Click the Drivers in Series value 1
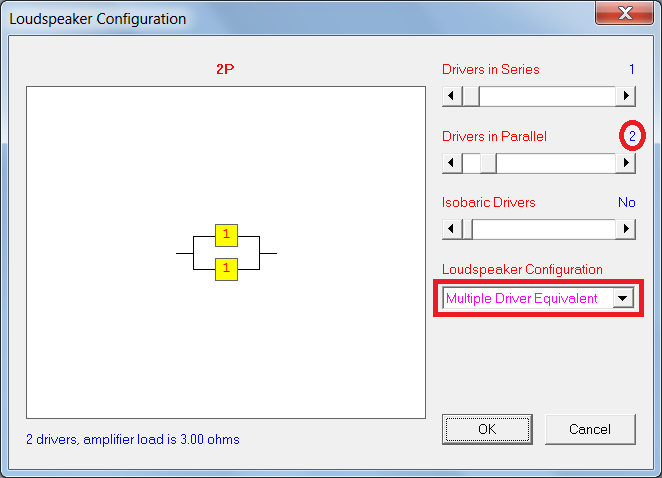This screenshot has height=478, width=662. 632,69
